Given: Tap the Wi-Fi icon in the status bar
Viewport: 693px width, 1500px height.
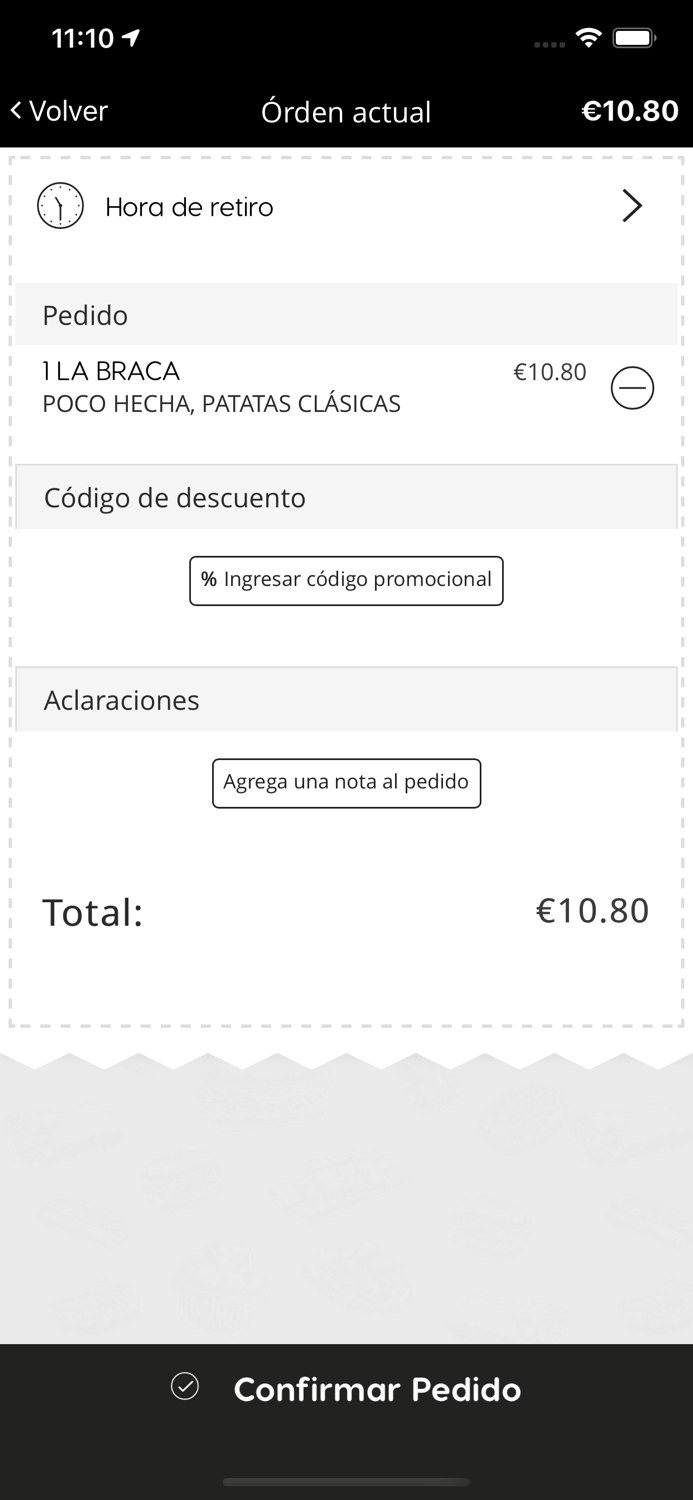Looking at the screenshot, I should point(588,37).
